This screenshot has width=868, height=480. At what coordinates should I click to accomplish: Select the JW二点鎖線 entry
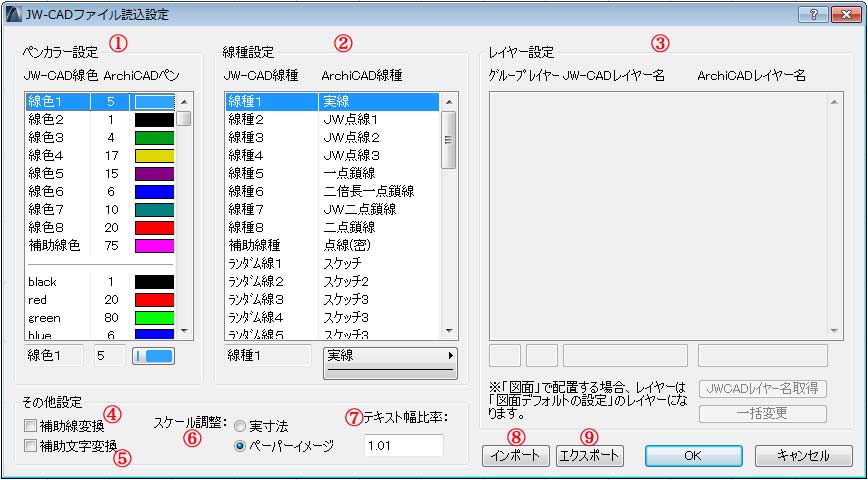point(360,209)
